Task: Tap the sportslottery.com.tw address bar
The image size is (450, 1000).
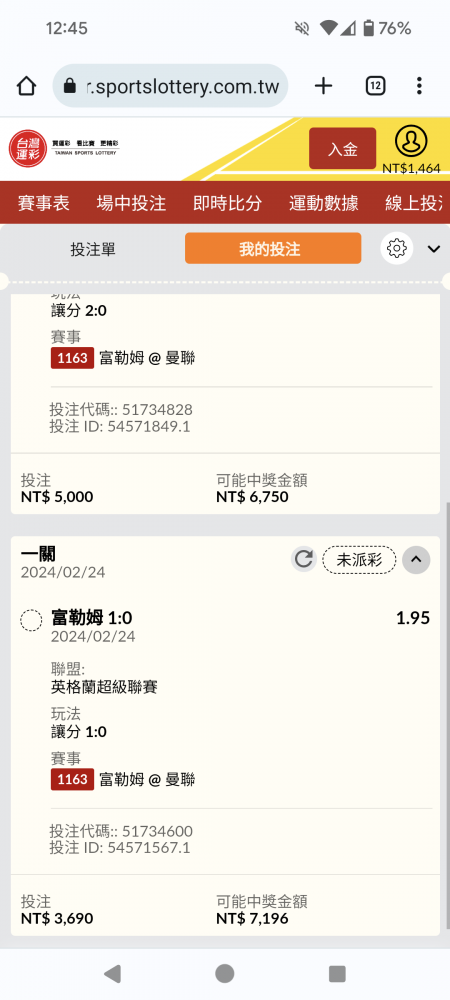Action: [170, 85]
